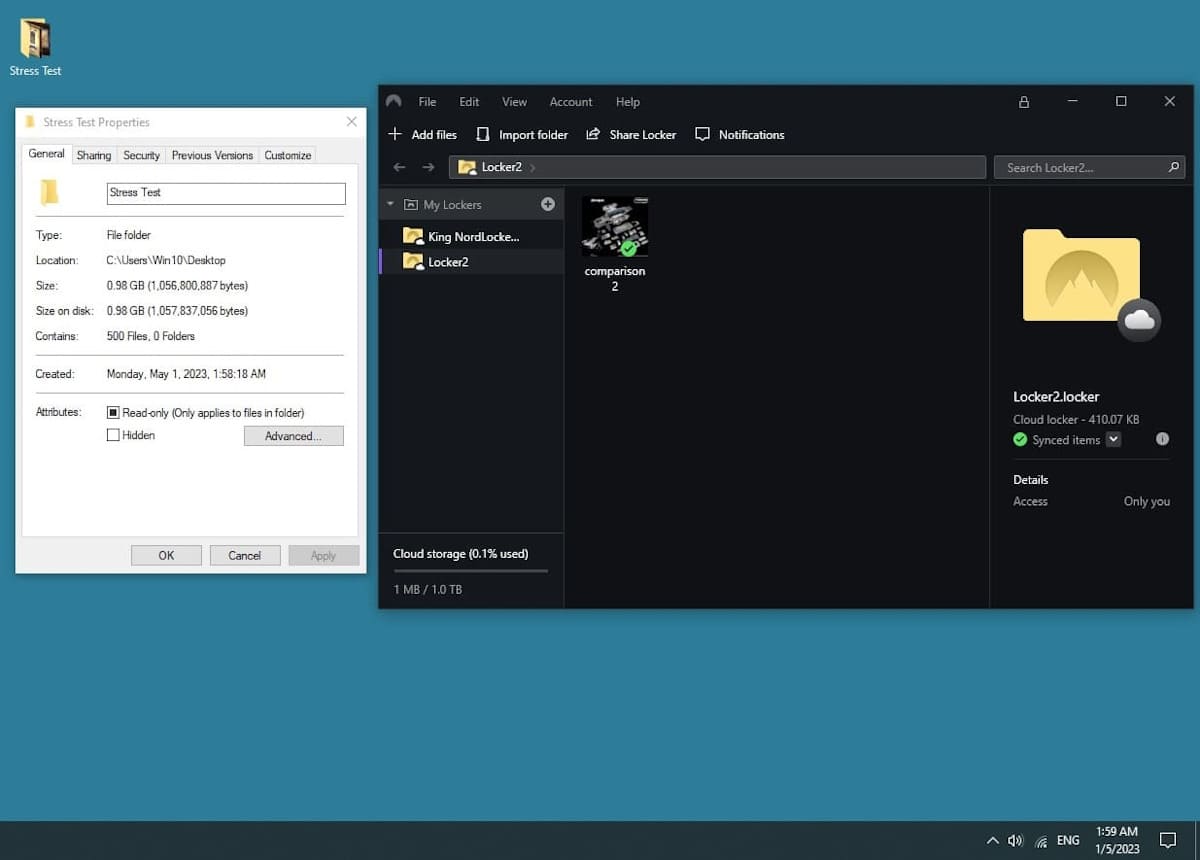Open the File menu
Screen dimensions: 1200x860
click(427, 102)
